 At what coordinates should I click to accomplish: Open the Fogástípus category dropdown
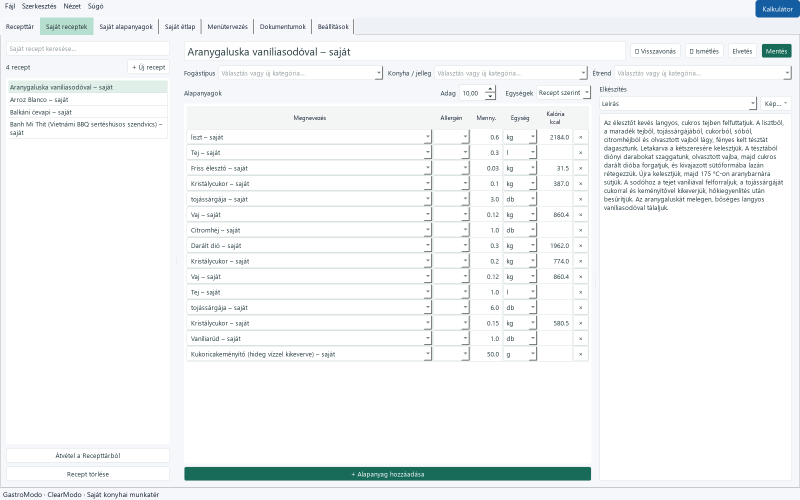pyautogui.click(x=378, y=73)
